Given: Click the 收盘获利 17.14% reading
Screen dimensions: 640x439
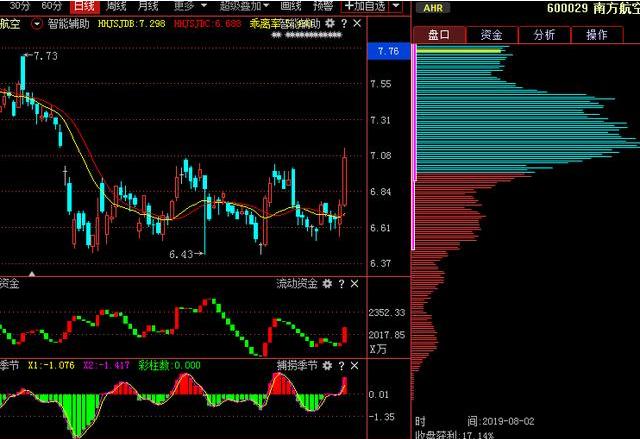Looking at the screenshot, I should pos(454,435).
